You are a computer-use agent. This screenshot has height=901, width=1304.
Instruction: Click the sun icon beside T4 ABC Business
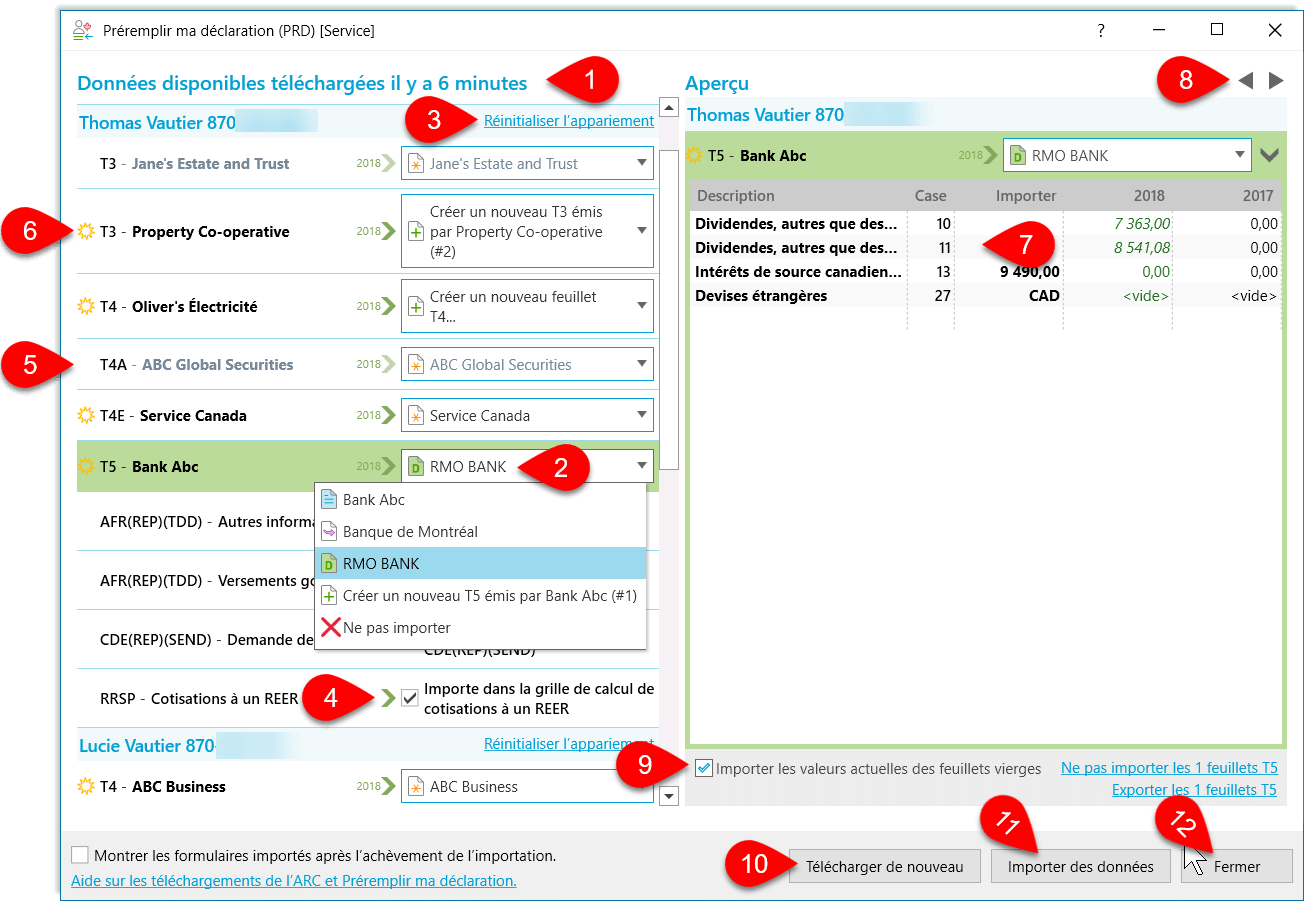pyautogui.click(x=86, y=786)
